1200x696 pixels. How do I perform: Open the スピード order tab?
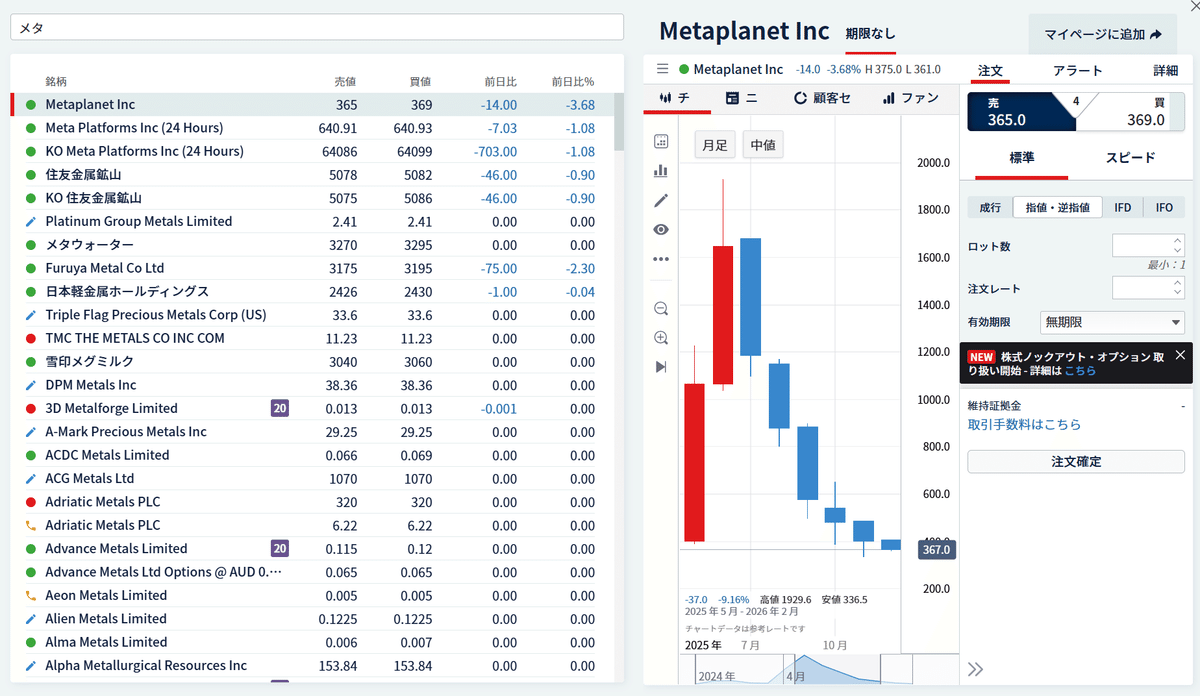(x=1130, y=158)
